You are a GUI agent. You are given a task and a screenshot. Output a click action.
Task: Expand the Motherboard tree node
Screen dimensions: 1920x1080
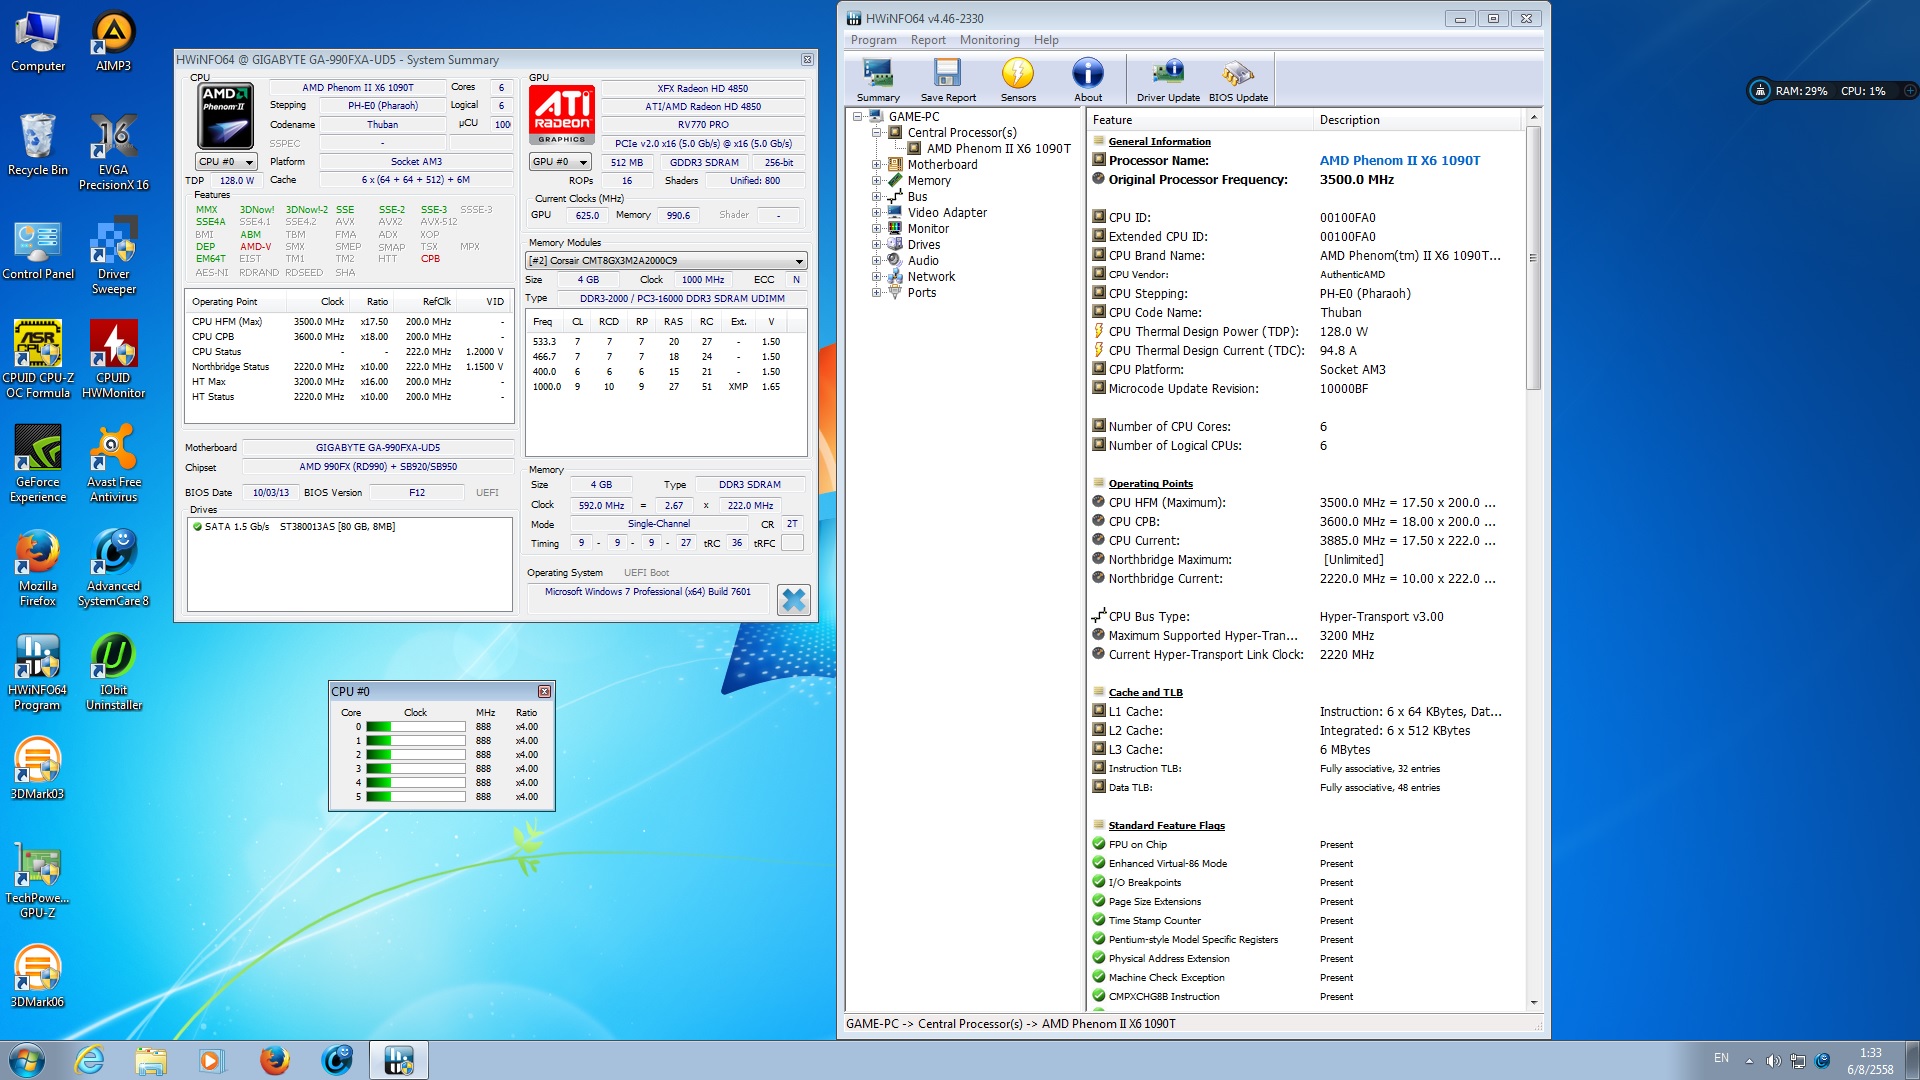pyautogui.click(x=876, y=165)
